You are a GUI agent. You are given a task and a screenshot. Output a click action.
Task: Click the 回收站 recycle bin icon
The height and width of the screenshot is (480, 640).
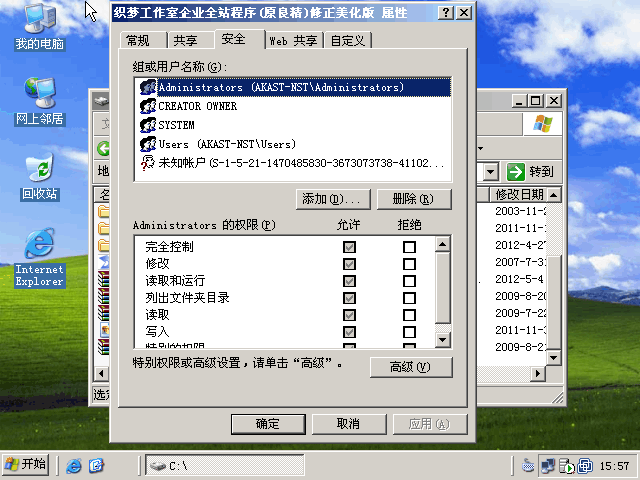(x=39, y=168)
